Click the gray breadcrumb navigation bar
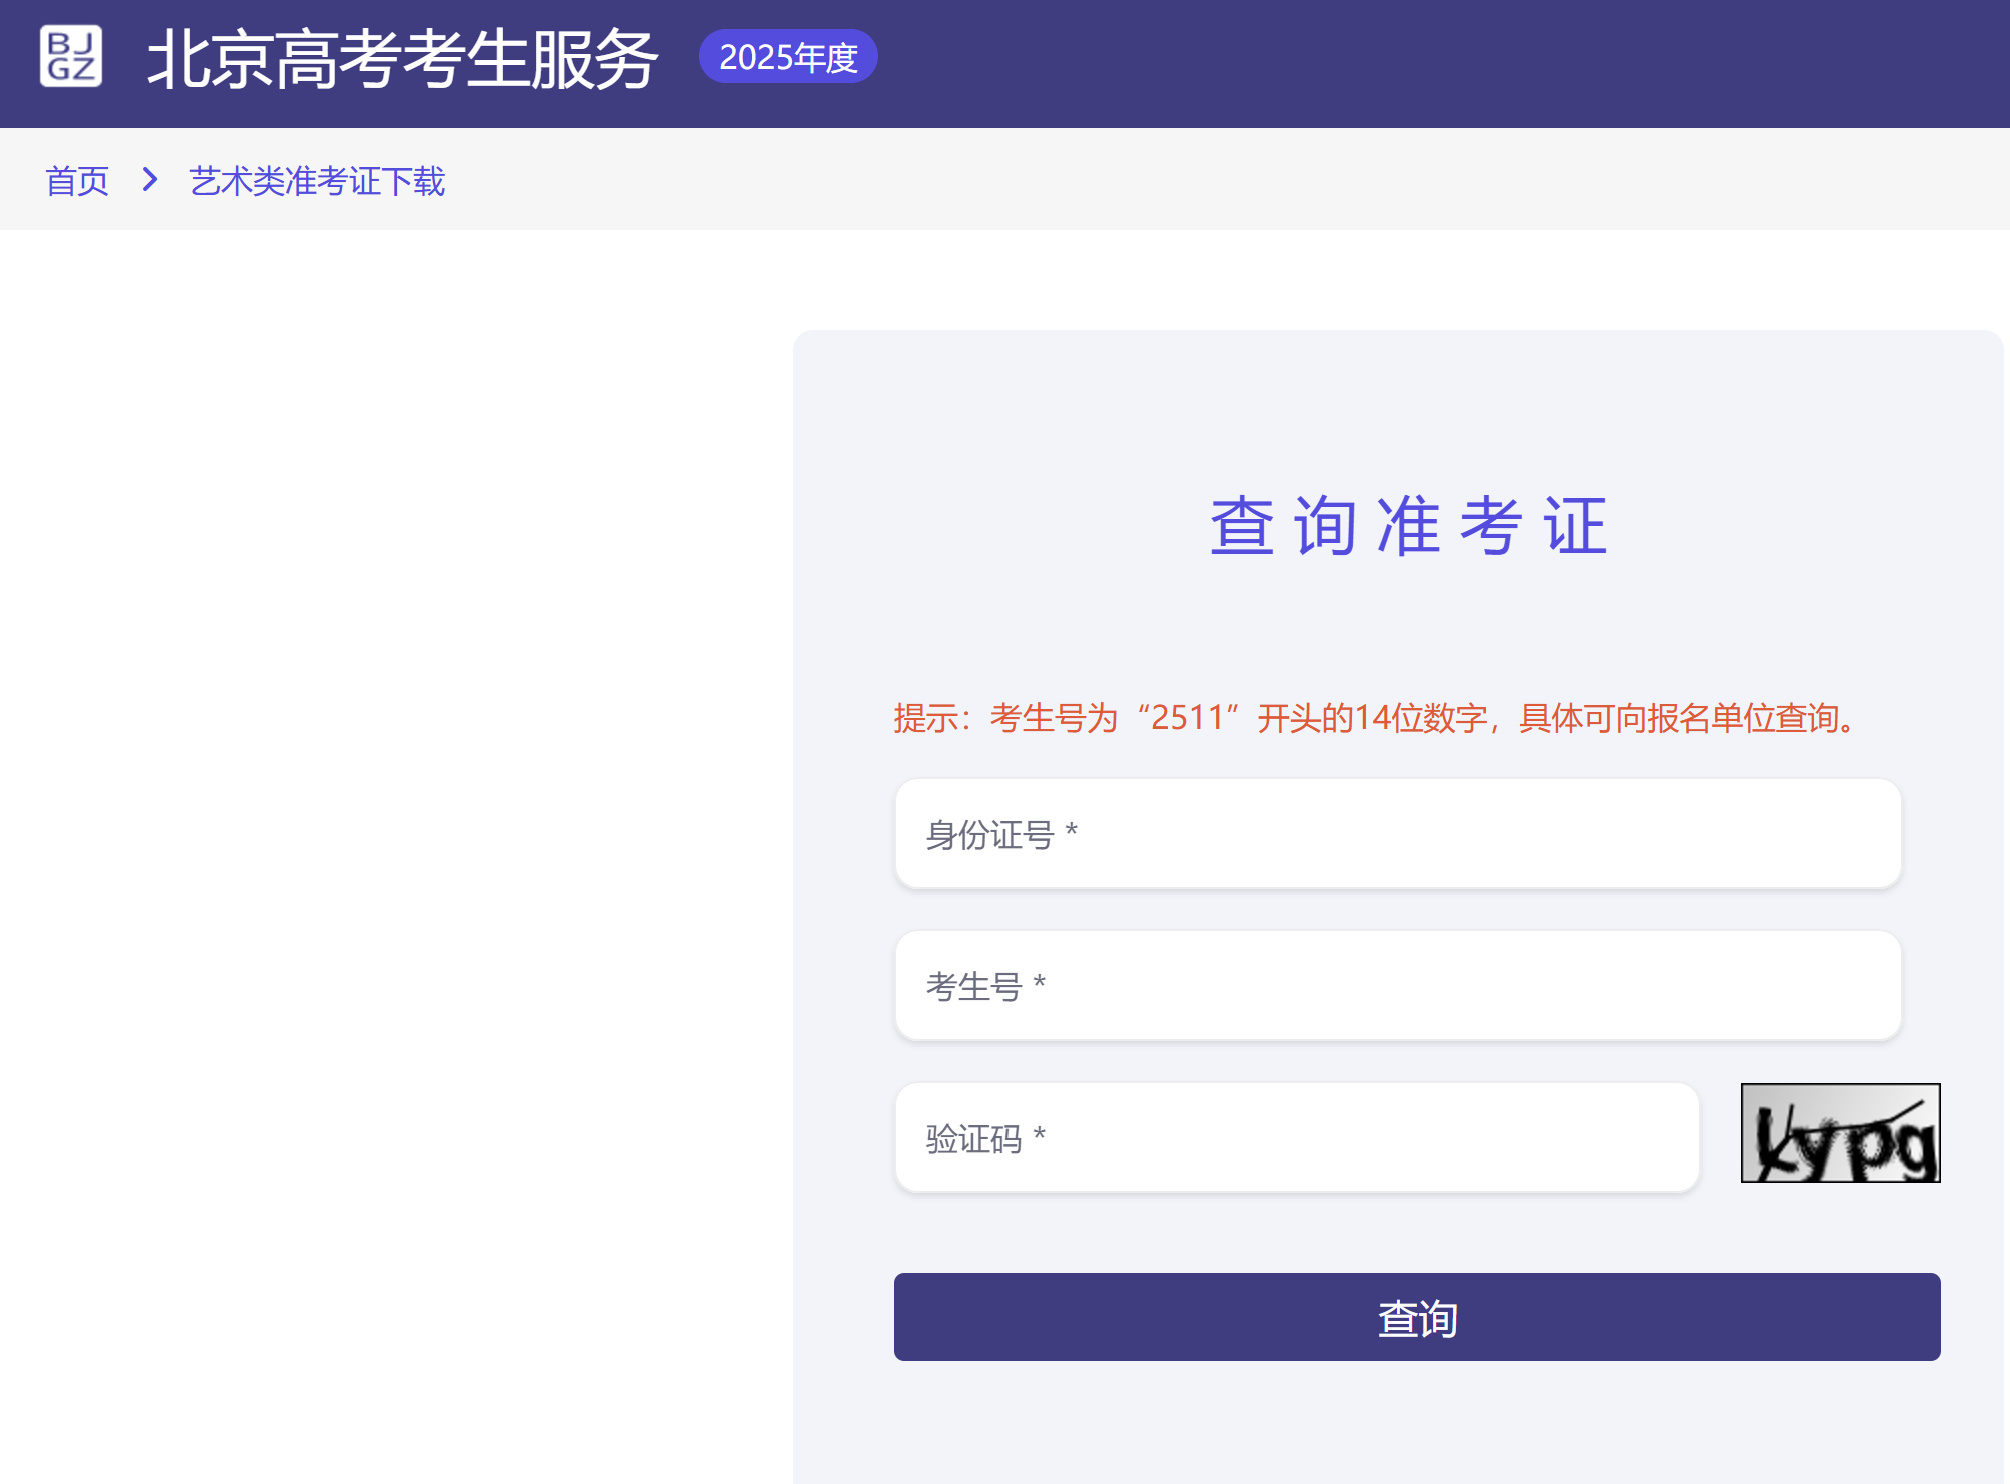 (x=1200, y=180)
